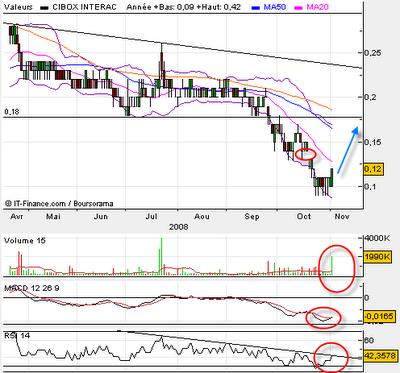This screenshot has height=373, width=400.
Task: Click the black legend swatch before CIBOX
Action: pyautogui.click(x=45, y=7)
